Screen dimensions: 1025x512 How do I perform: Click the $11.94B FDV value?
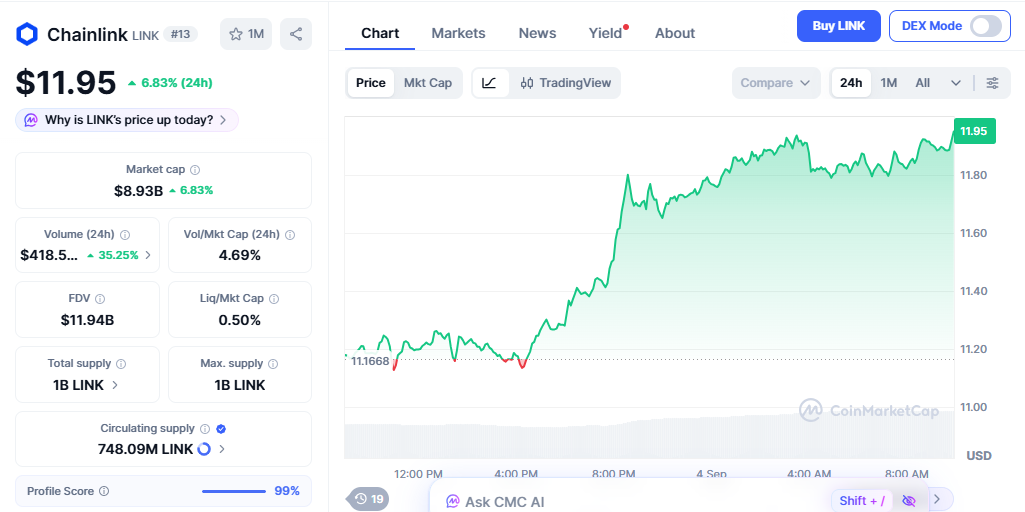click(87, 320)
